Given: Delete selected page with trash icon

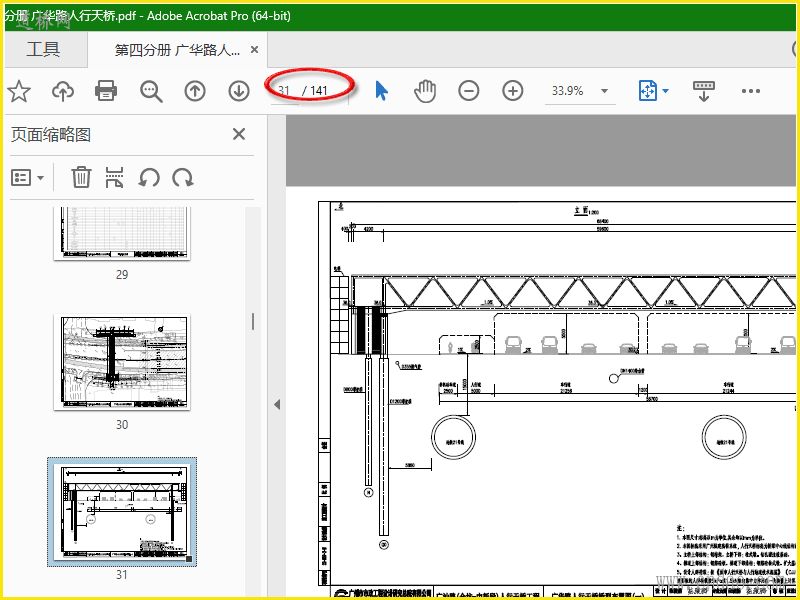Looking at the screenshot, I should coord(81,178).
